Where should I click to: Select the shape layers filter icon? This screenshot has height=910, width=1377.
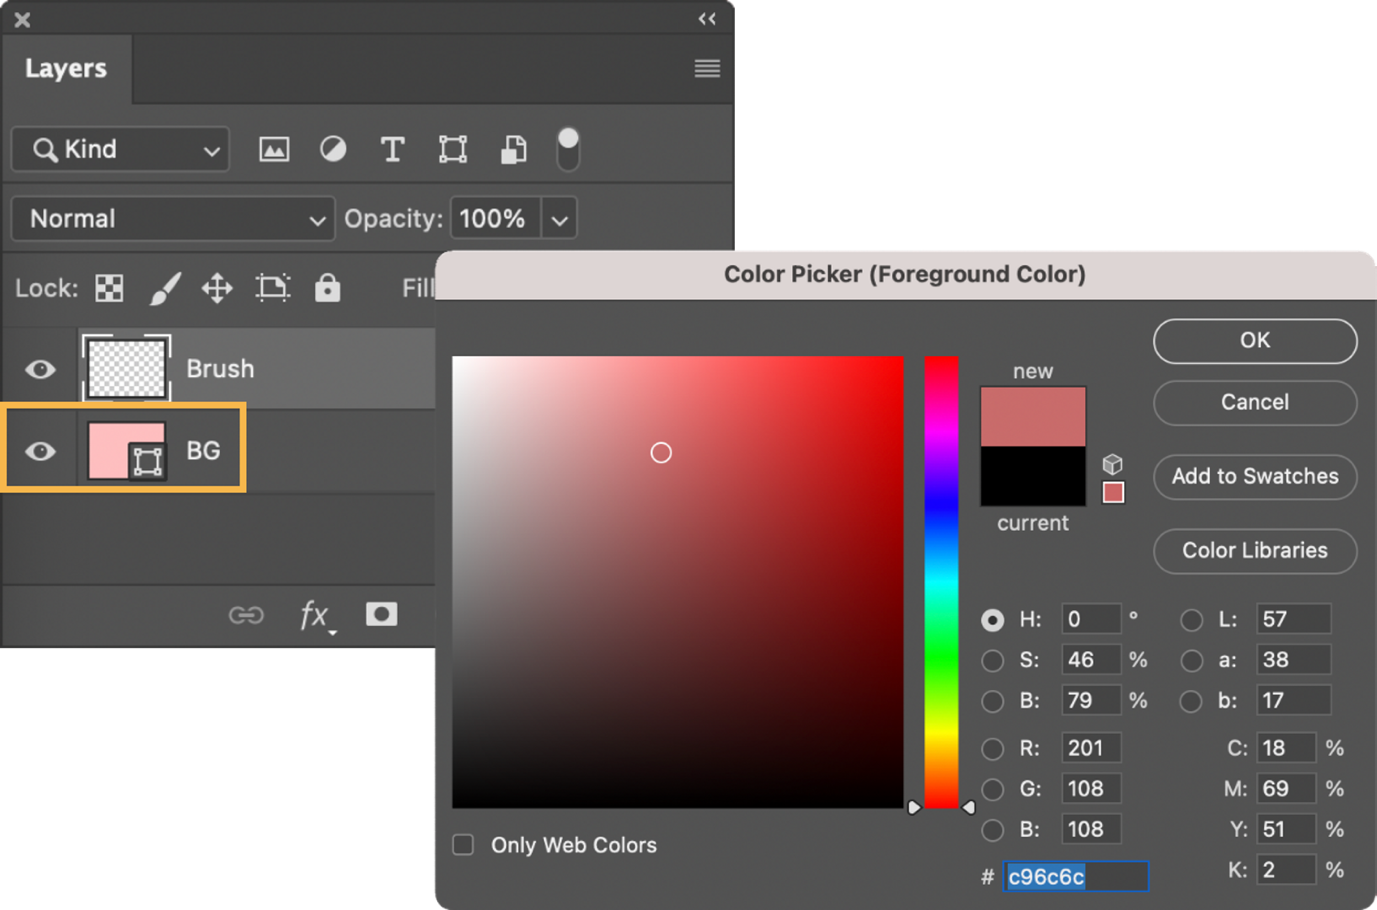pos(452,149)
